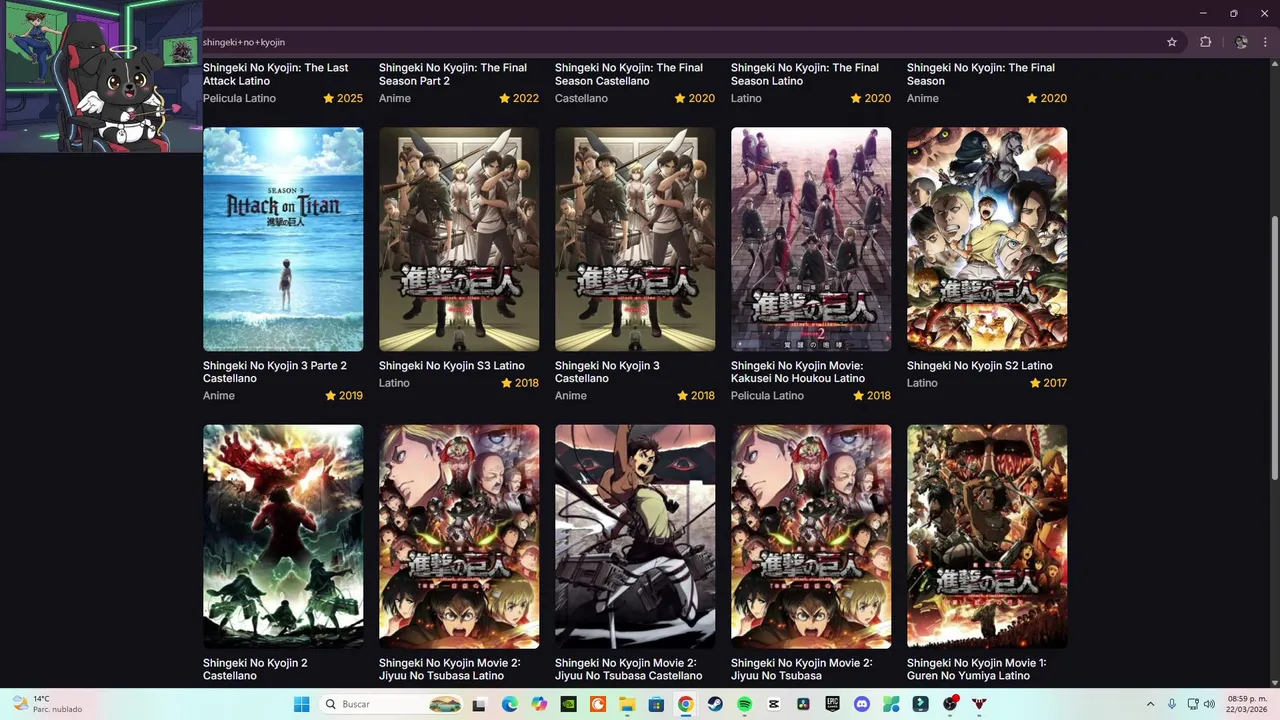Open the browser extensions puzzle icon
The image size is (1280, 720).
click(1205, 42)
